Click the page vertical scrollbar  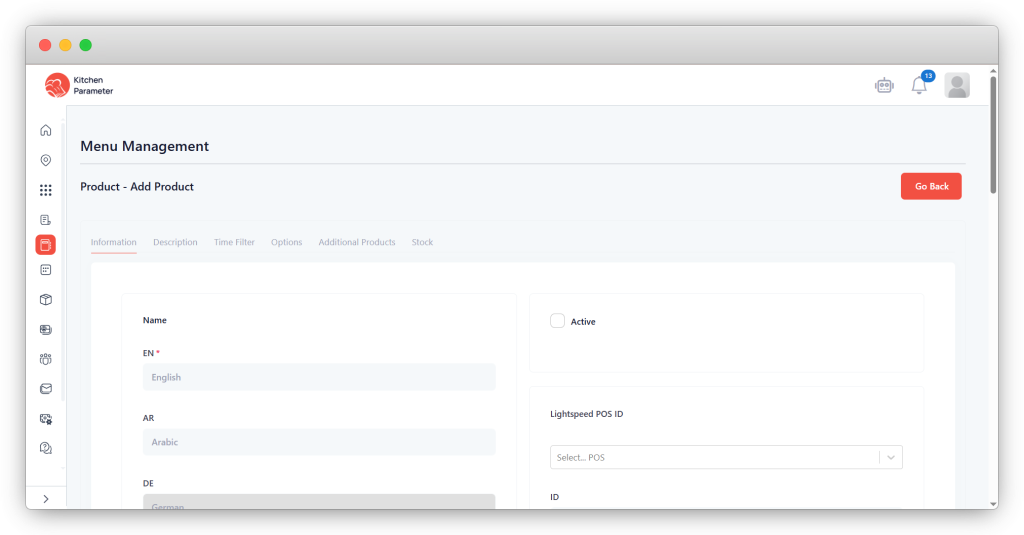pos(992,140)
